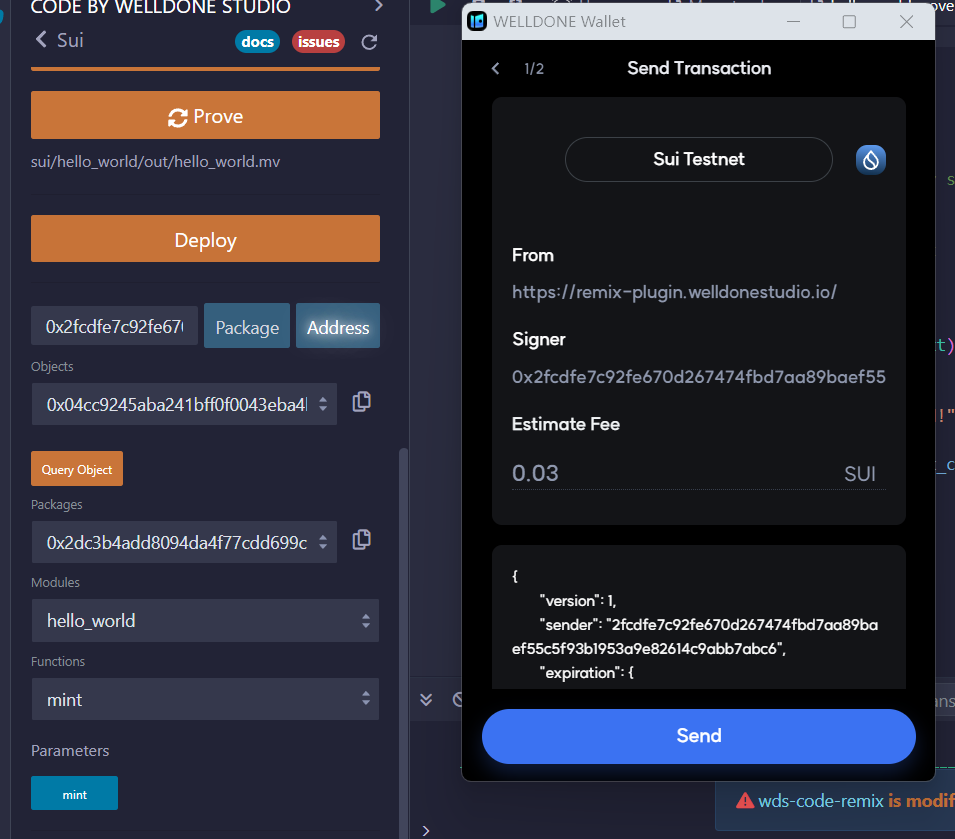This screenshot has height=839, width=955.
Task: Send the transaction in WELLDONE Wallet
Action: tap(699, 736)
